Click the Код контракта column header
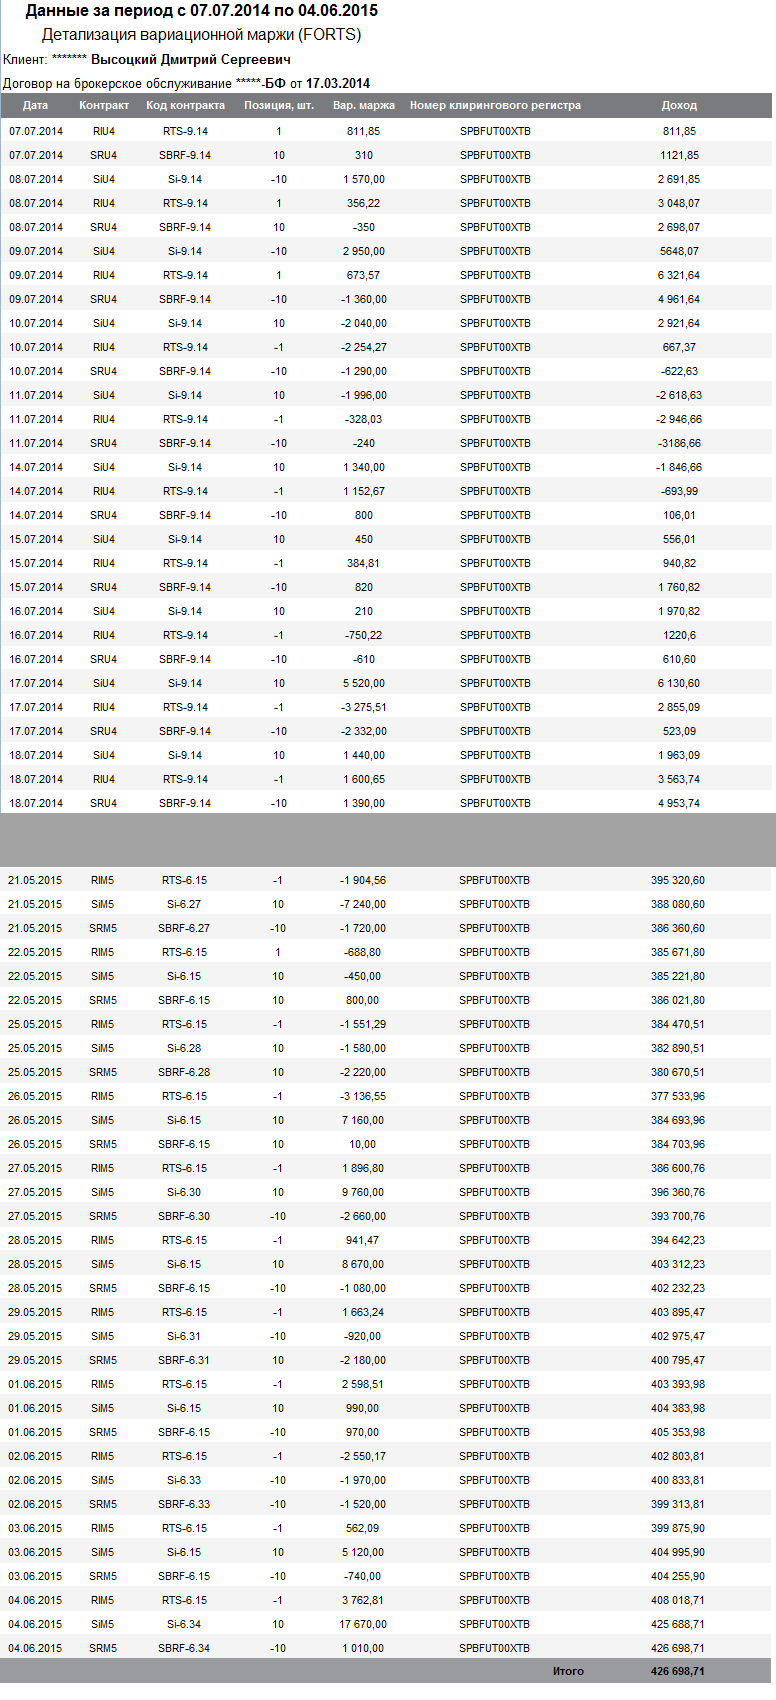The width and height of the screenshot is (776, 1700). pos(185,105)
